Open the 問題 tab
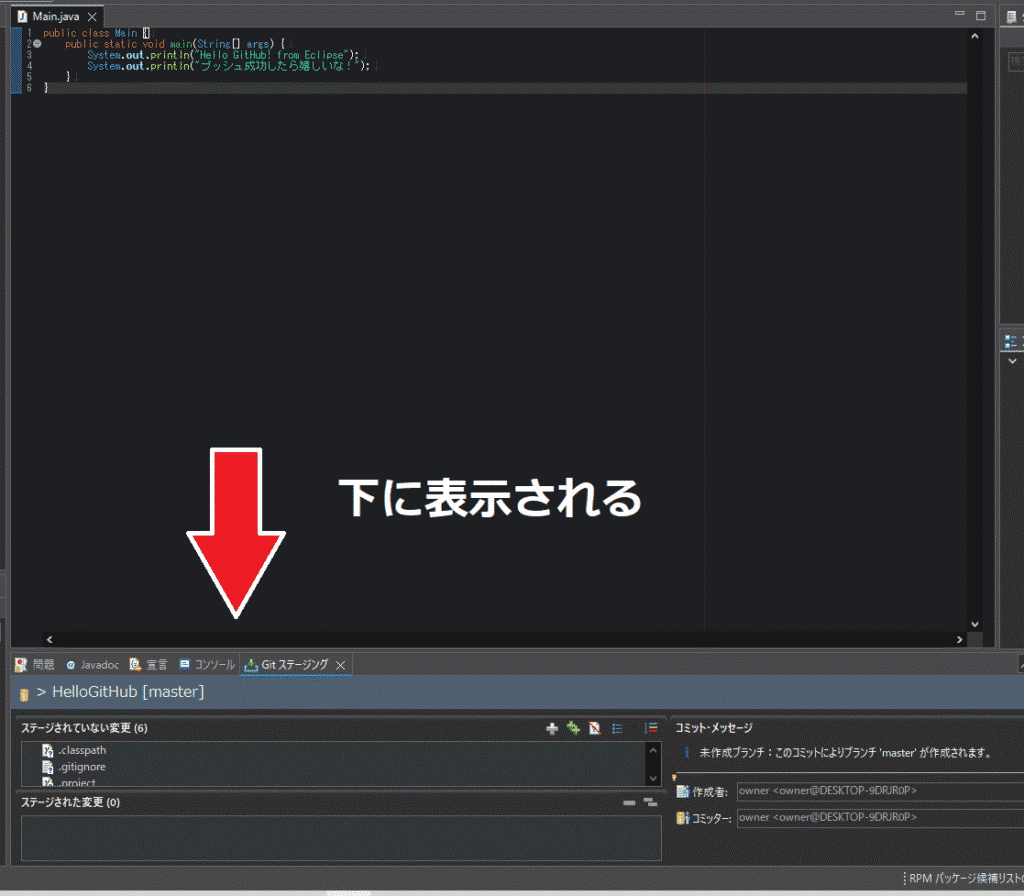Viewport: 1024px width, 896px height. pyautogui.click(x=36, y=665)
